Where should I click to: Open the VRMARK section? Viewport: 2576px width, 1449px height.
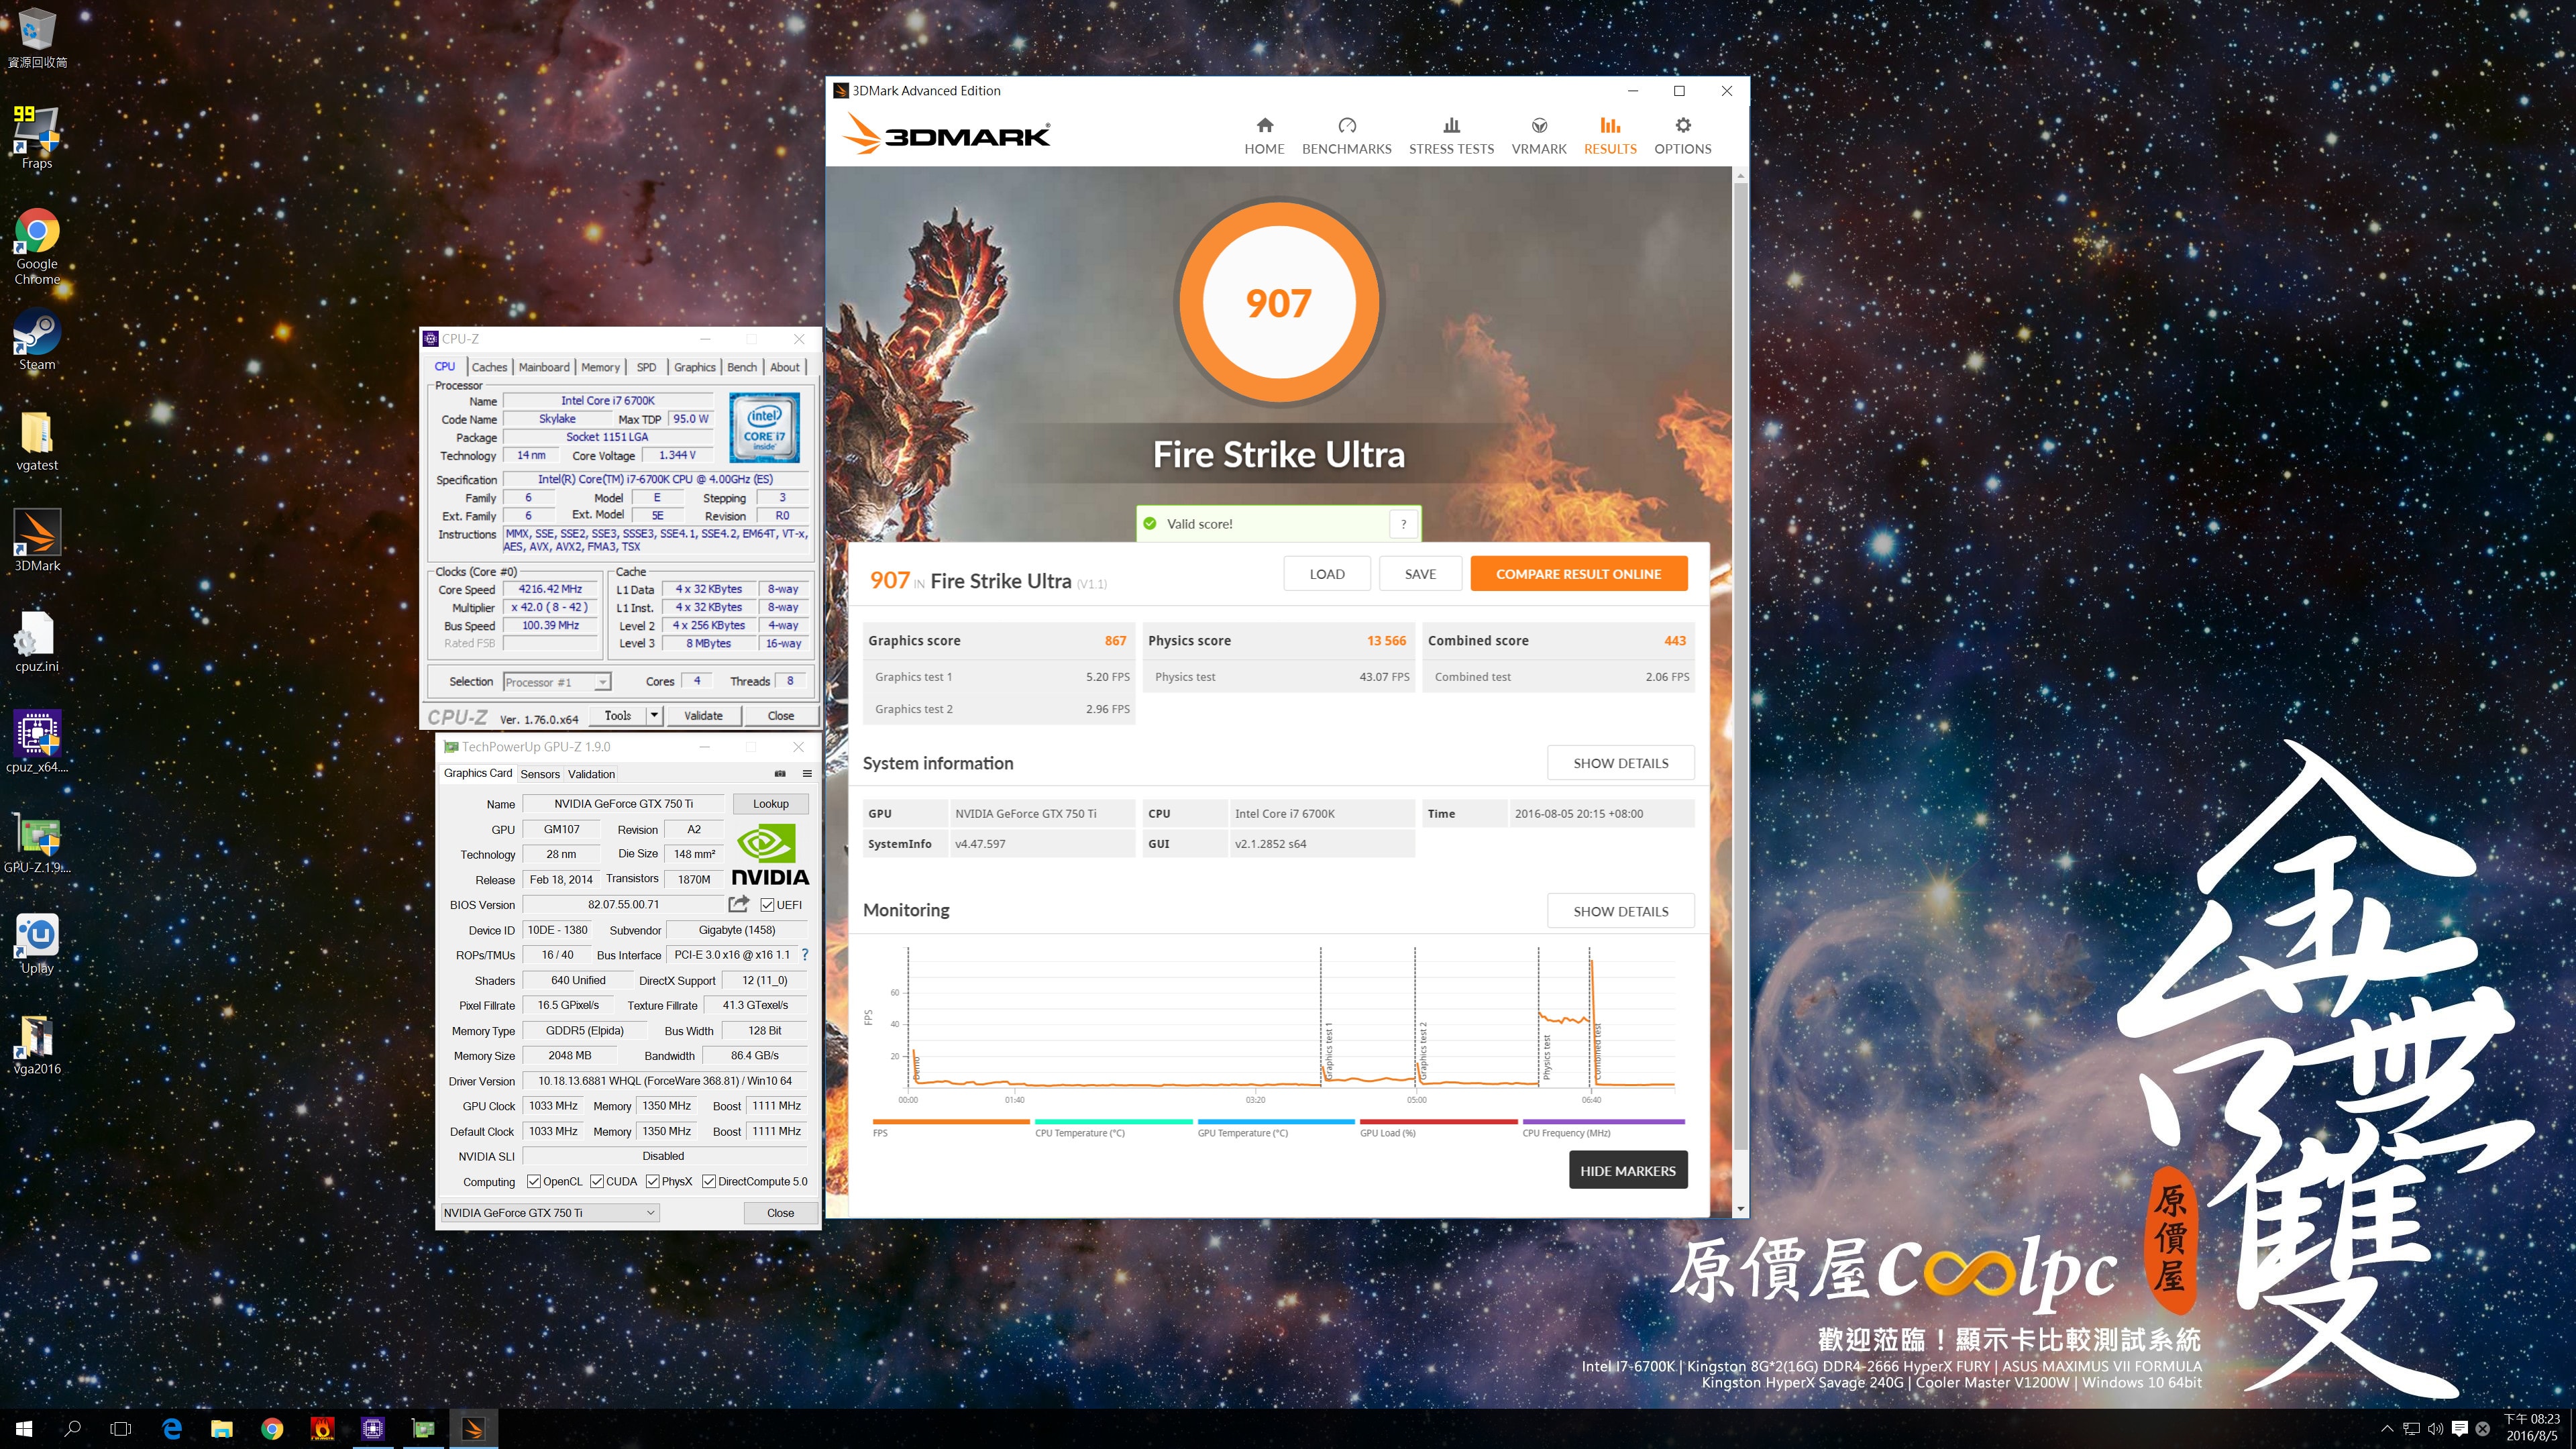1539,136
